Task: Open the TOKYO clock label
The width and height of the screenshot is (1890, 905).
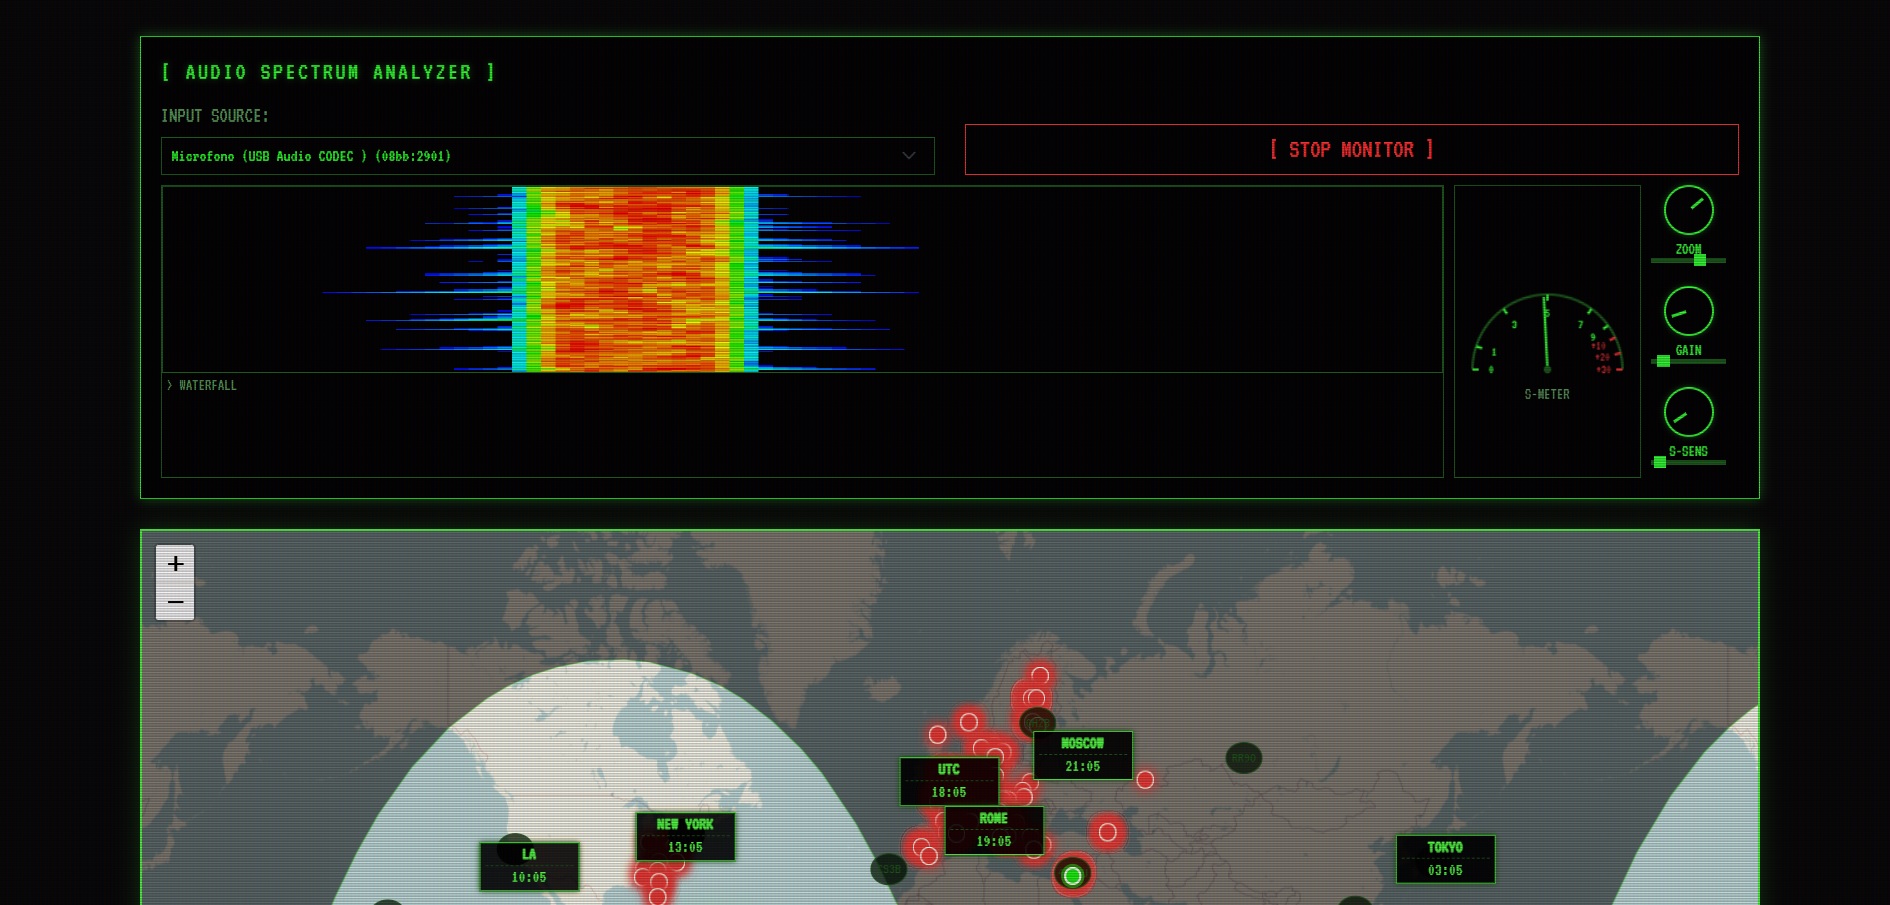Action: pos(1445,859)
